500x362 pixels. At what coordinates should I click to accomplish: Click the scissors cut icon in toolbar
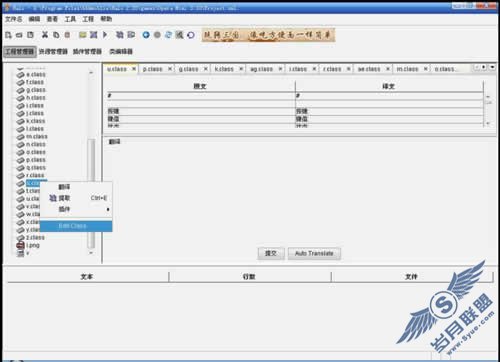click(x=45, y=35)
